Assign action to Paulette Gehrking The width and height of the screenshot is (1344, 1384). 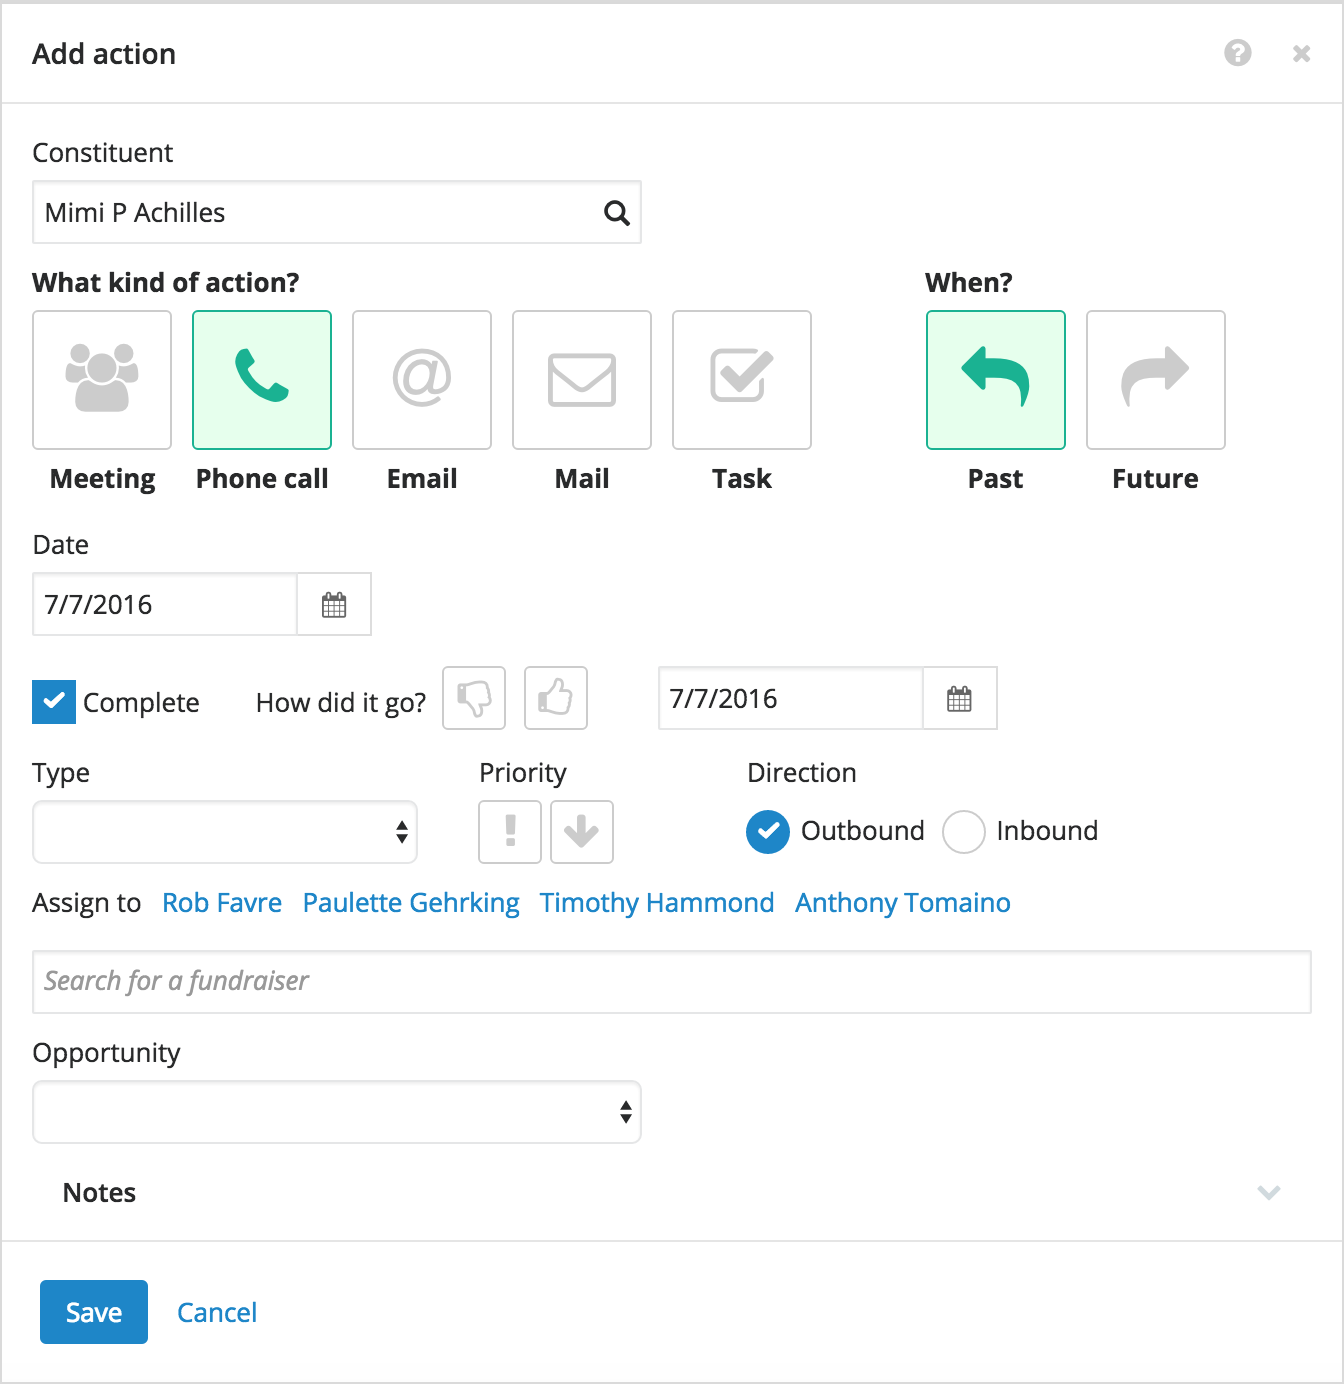pos(411,903)
